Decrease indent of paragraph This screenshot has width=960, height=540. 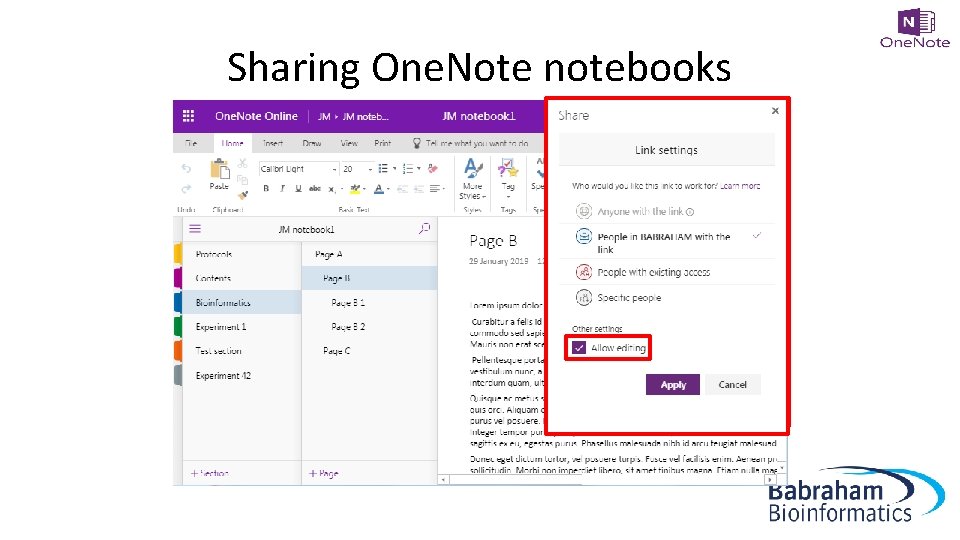click(402, 189)
